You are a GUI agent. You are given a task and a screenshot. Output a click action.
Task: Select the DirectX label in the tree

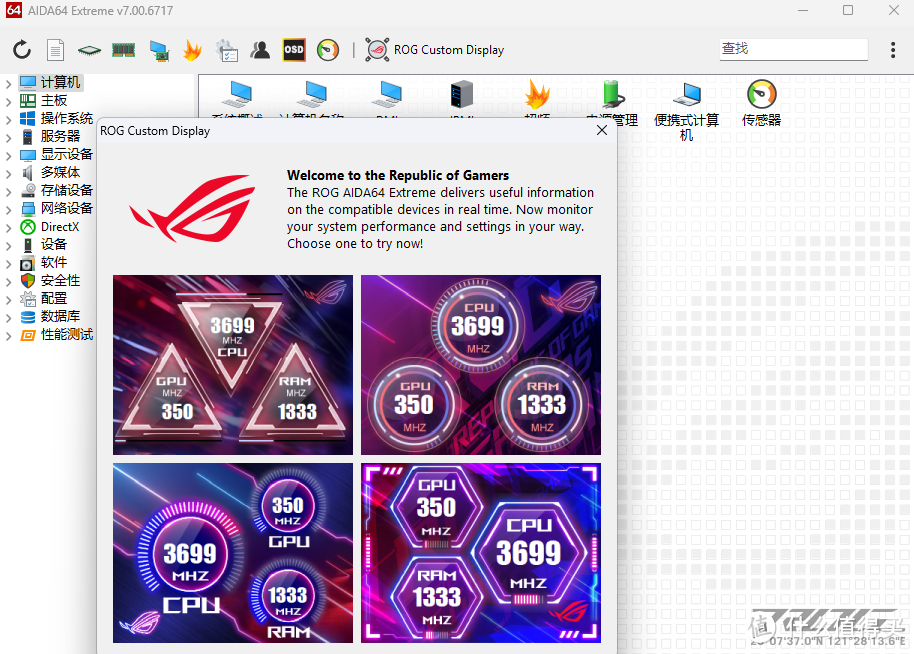pyautogui.click(x=60, y=227)
